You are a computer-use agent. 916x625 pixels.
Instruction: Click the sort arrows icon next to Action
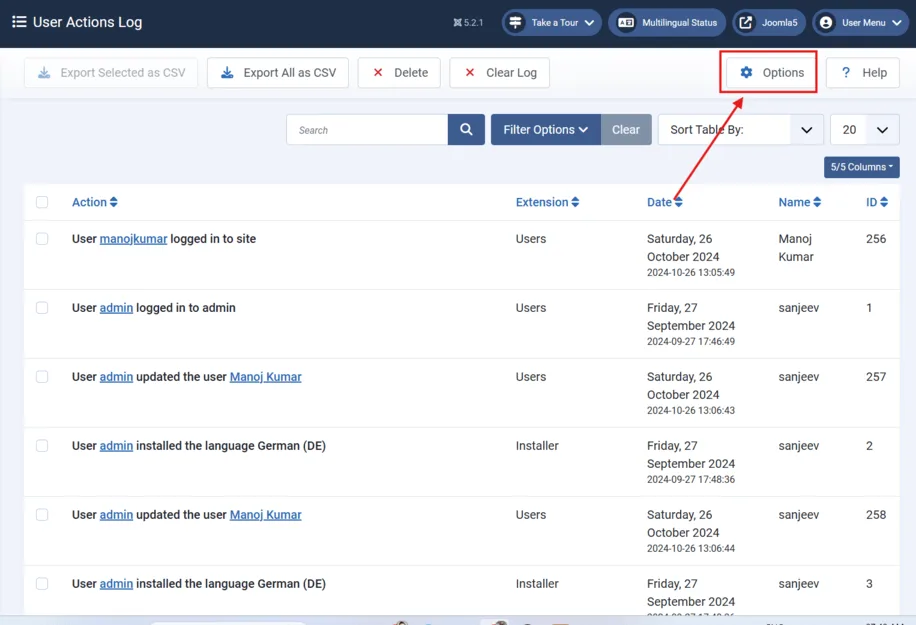(x=114, y=202)
